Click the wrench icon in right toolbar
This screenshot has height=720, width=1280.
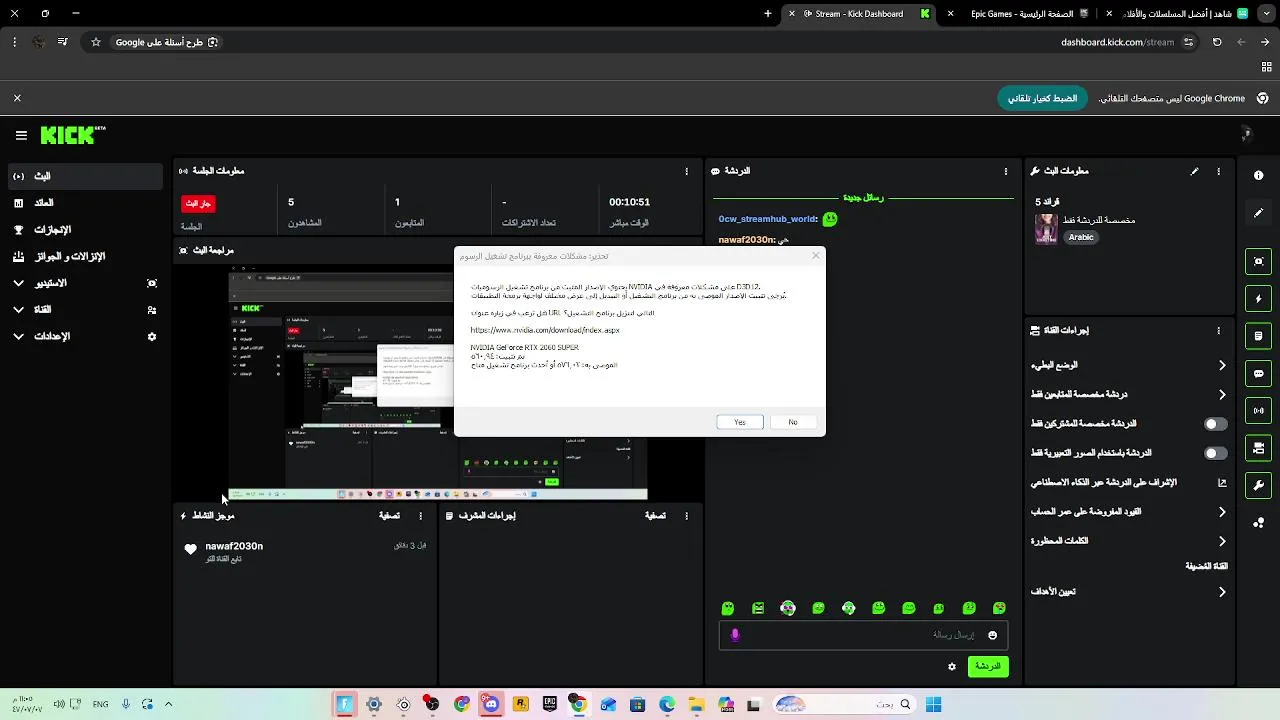1258,485
